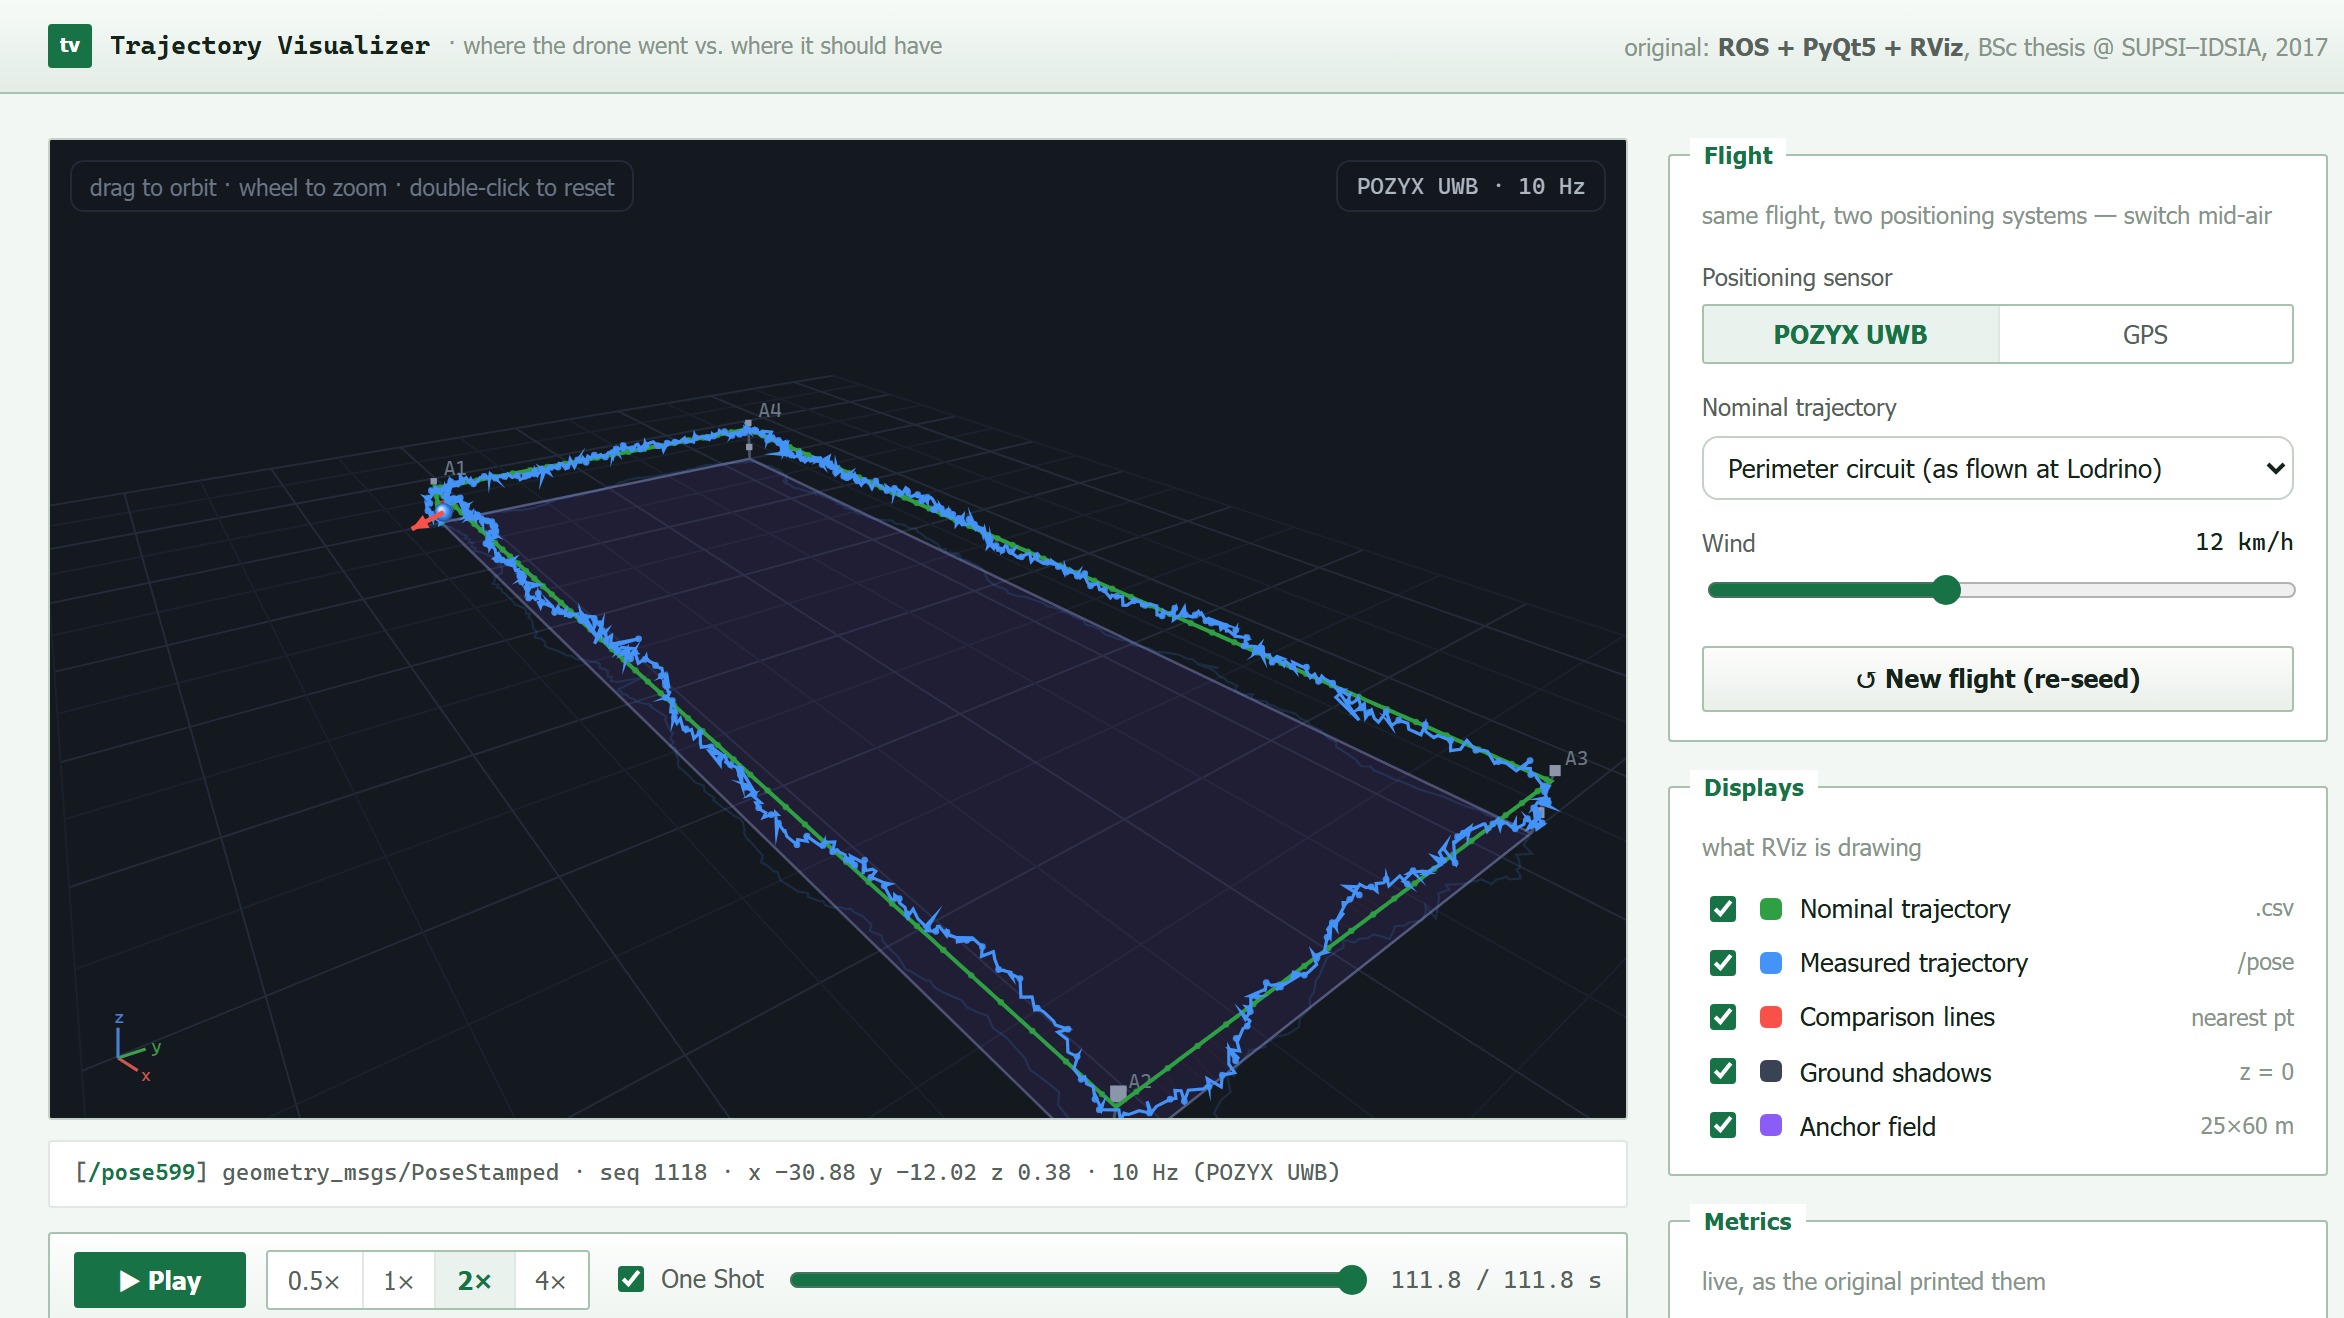Click the playback timeline slider handle
The width and height of the screenshot is (2344, 1318).
(x=1352, y=1280)
